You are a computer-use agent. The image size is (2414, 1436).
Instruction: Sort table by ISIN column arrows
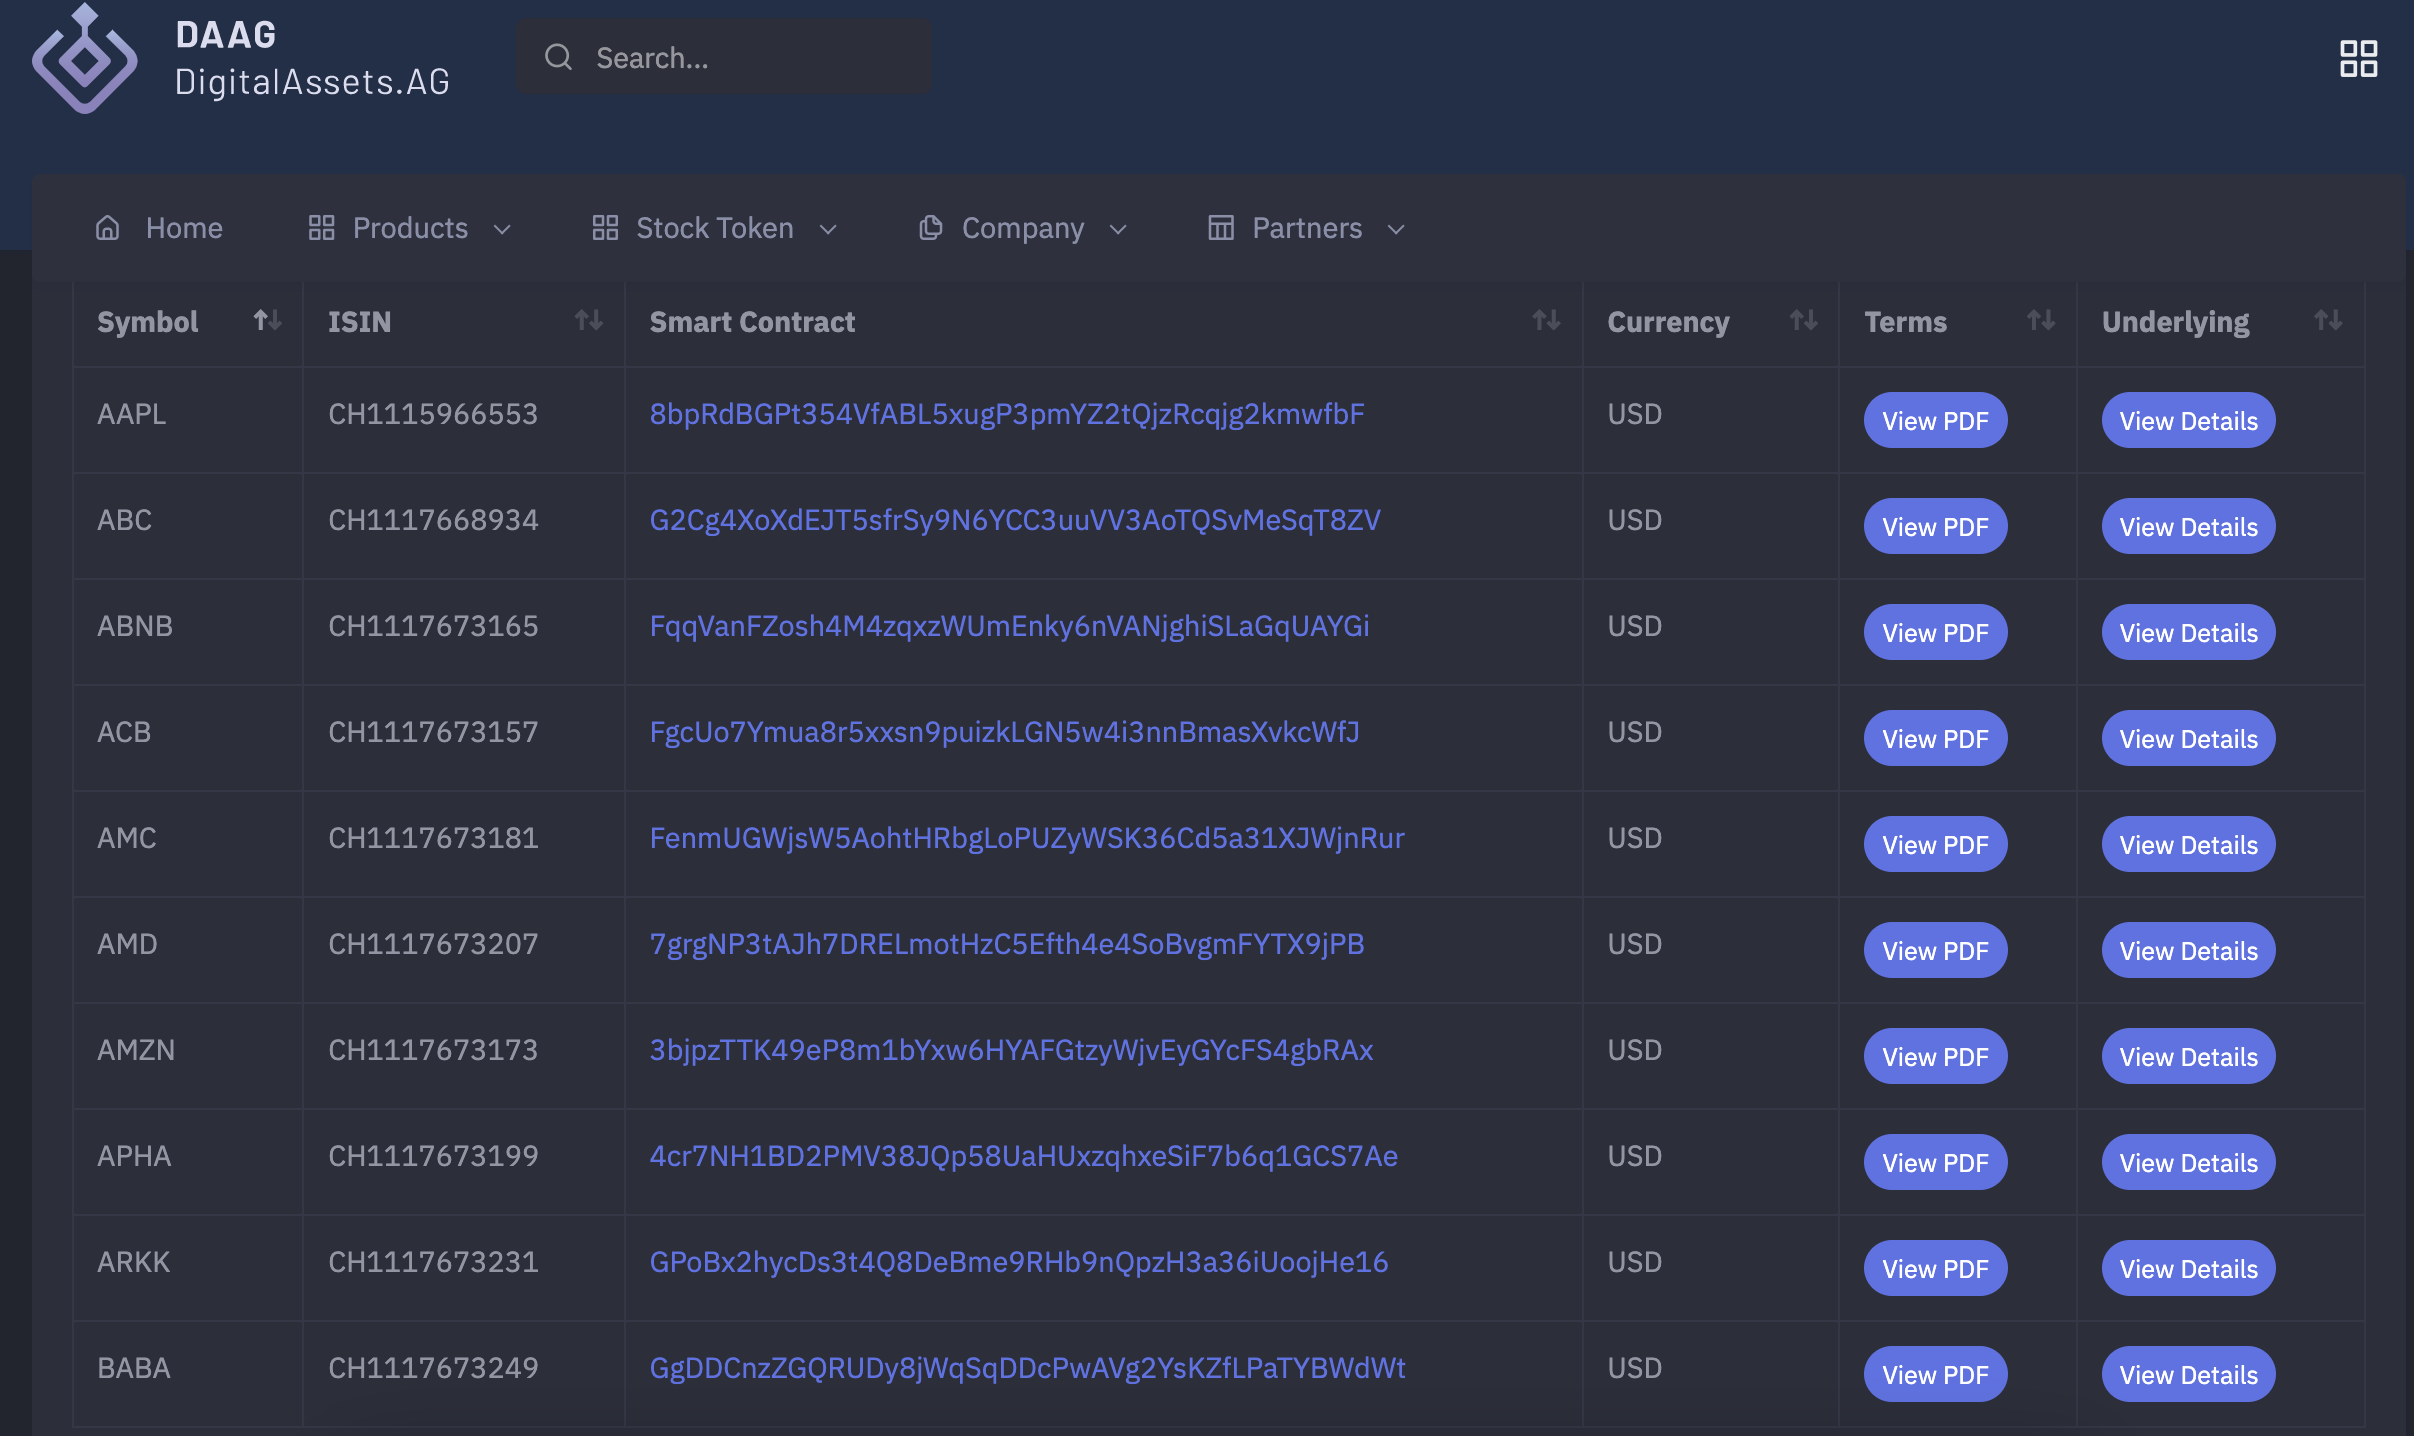click(589, 320)
